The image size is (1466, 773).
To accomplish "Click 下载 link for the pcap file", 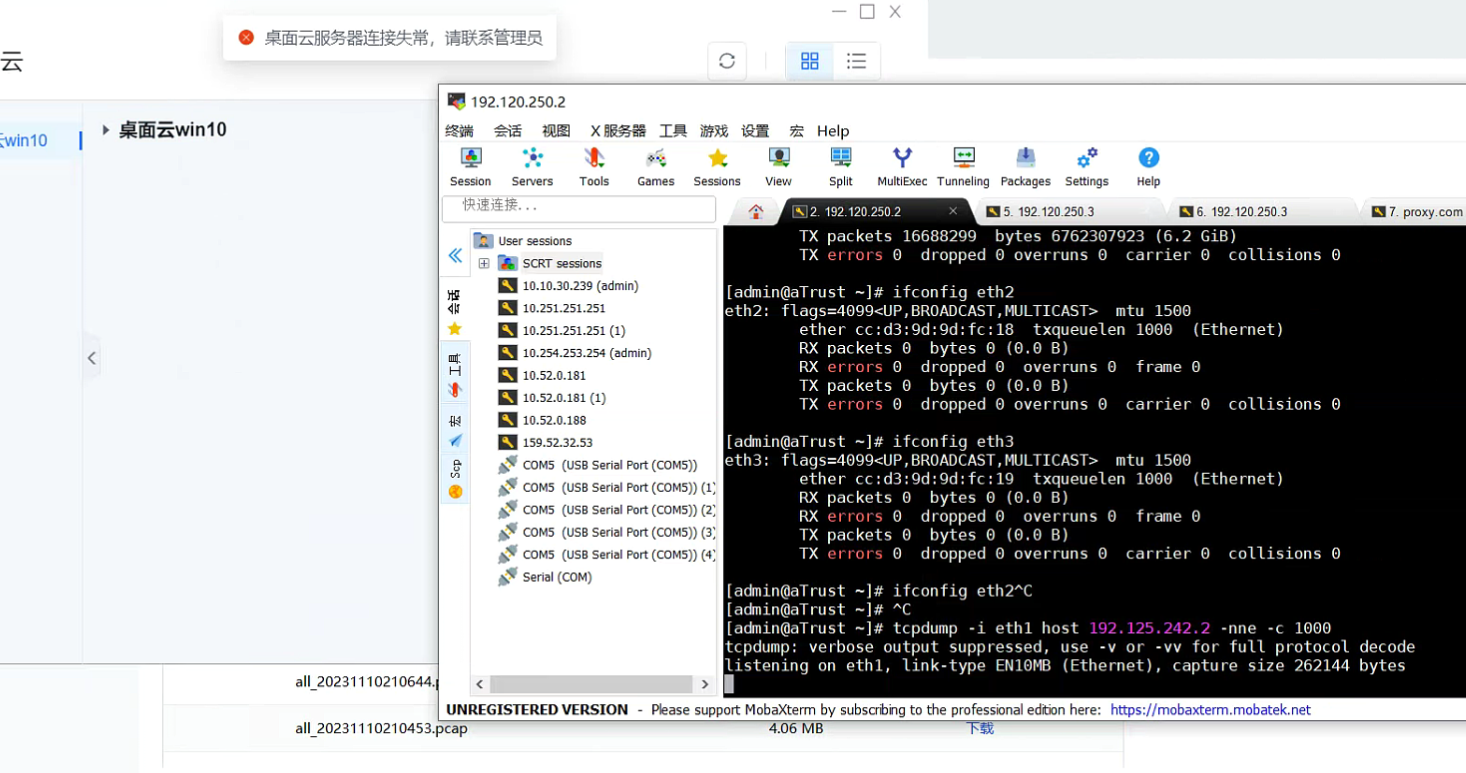I will tap(980, 729).
